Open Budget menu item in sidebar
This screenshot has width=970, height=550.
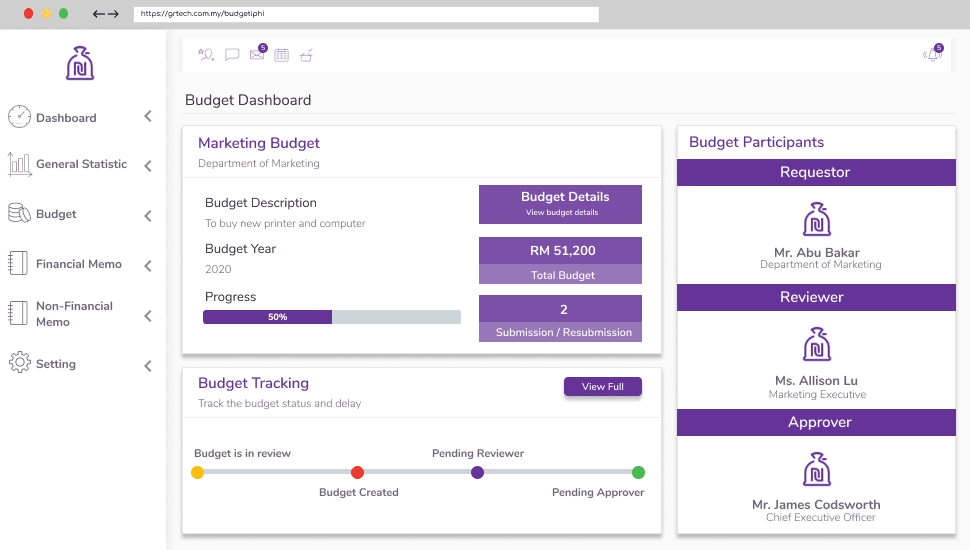coord(56,214)
